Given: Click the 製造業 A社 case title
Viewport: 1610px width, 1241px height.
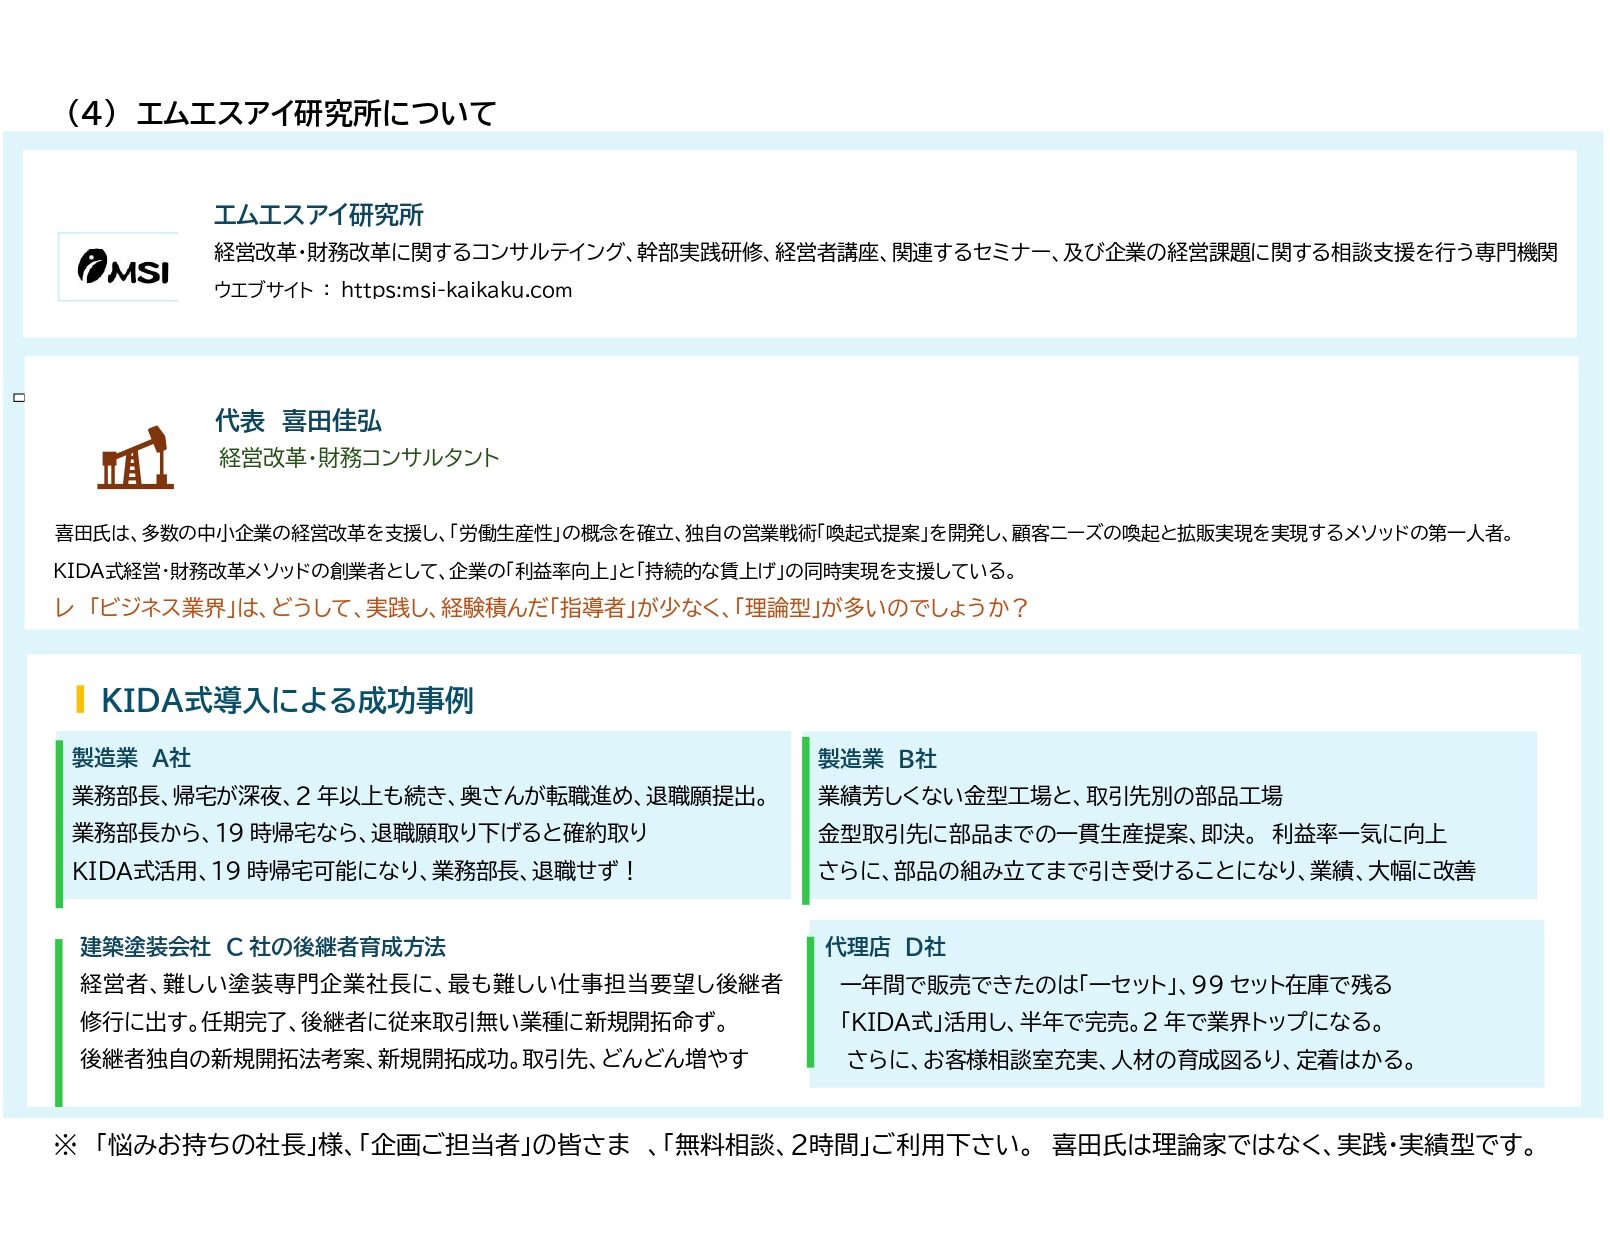Looking at the screenshot, I should pyautogui.click(x=131, y=758).
